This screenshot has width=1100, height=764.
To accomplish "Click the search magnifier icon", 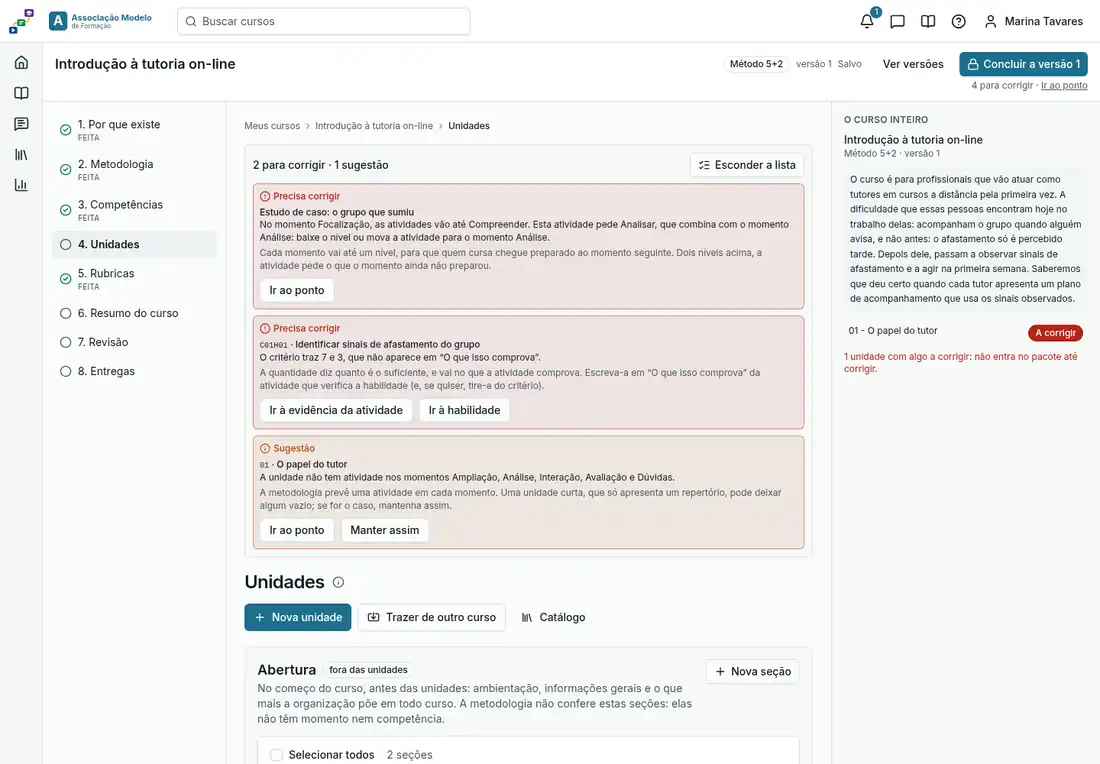I will [x=190, y=22].
